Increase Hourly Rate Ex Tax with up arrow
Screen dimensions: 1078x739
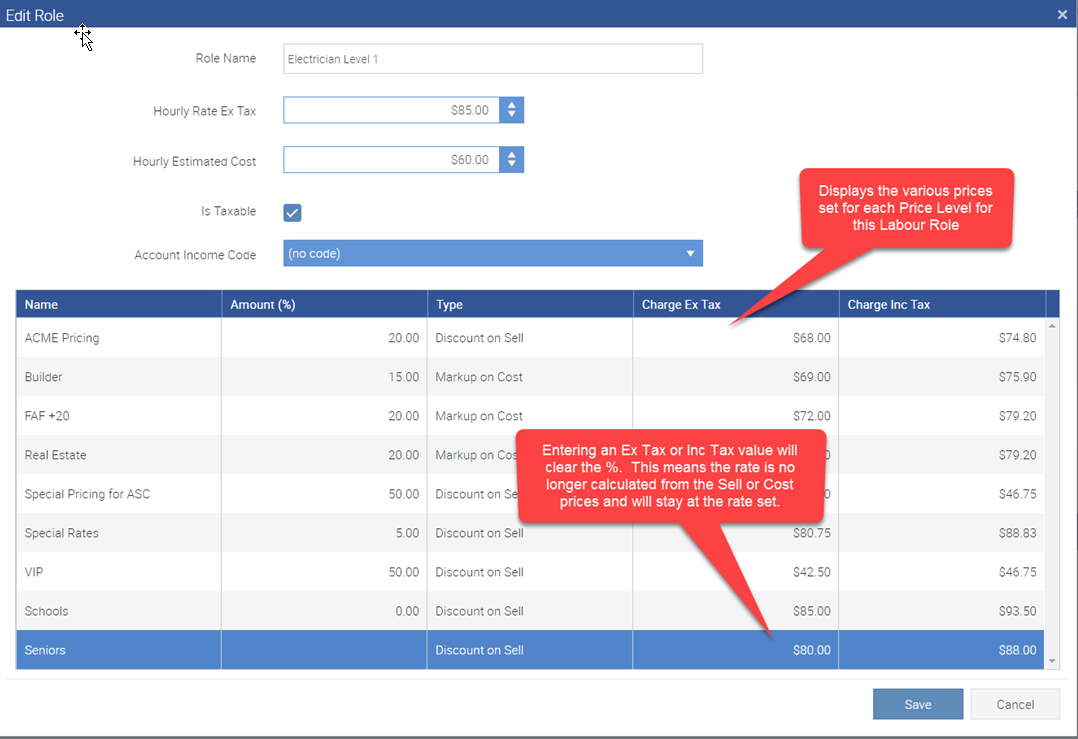point(512,105)
